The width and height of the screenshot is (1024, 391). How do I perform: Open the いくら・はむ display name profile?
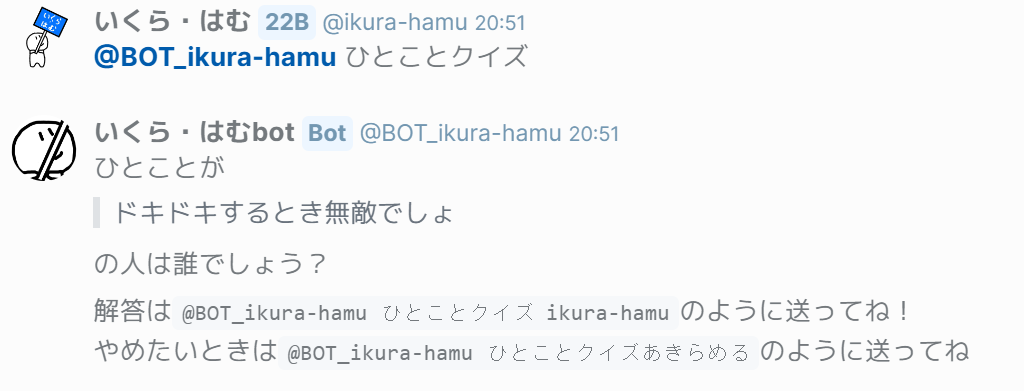(173, 22)
